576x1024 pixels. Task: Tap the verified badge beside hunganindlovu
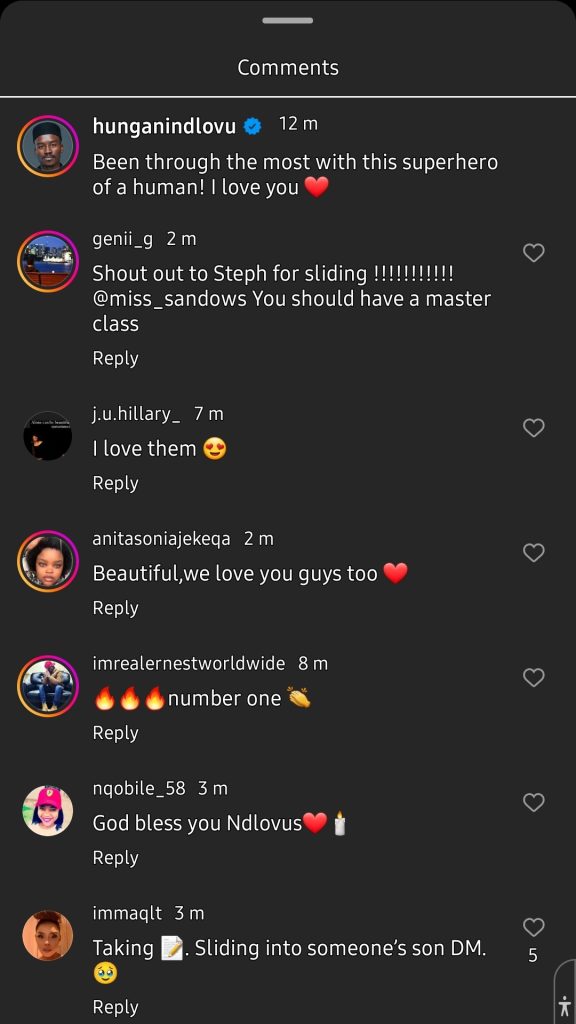point(252,126)
